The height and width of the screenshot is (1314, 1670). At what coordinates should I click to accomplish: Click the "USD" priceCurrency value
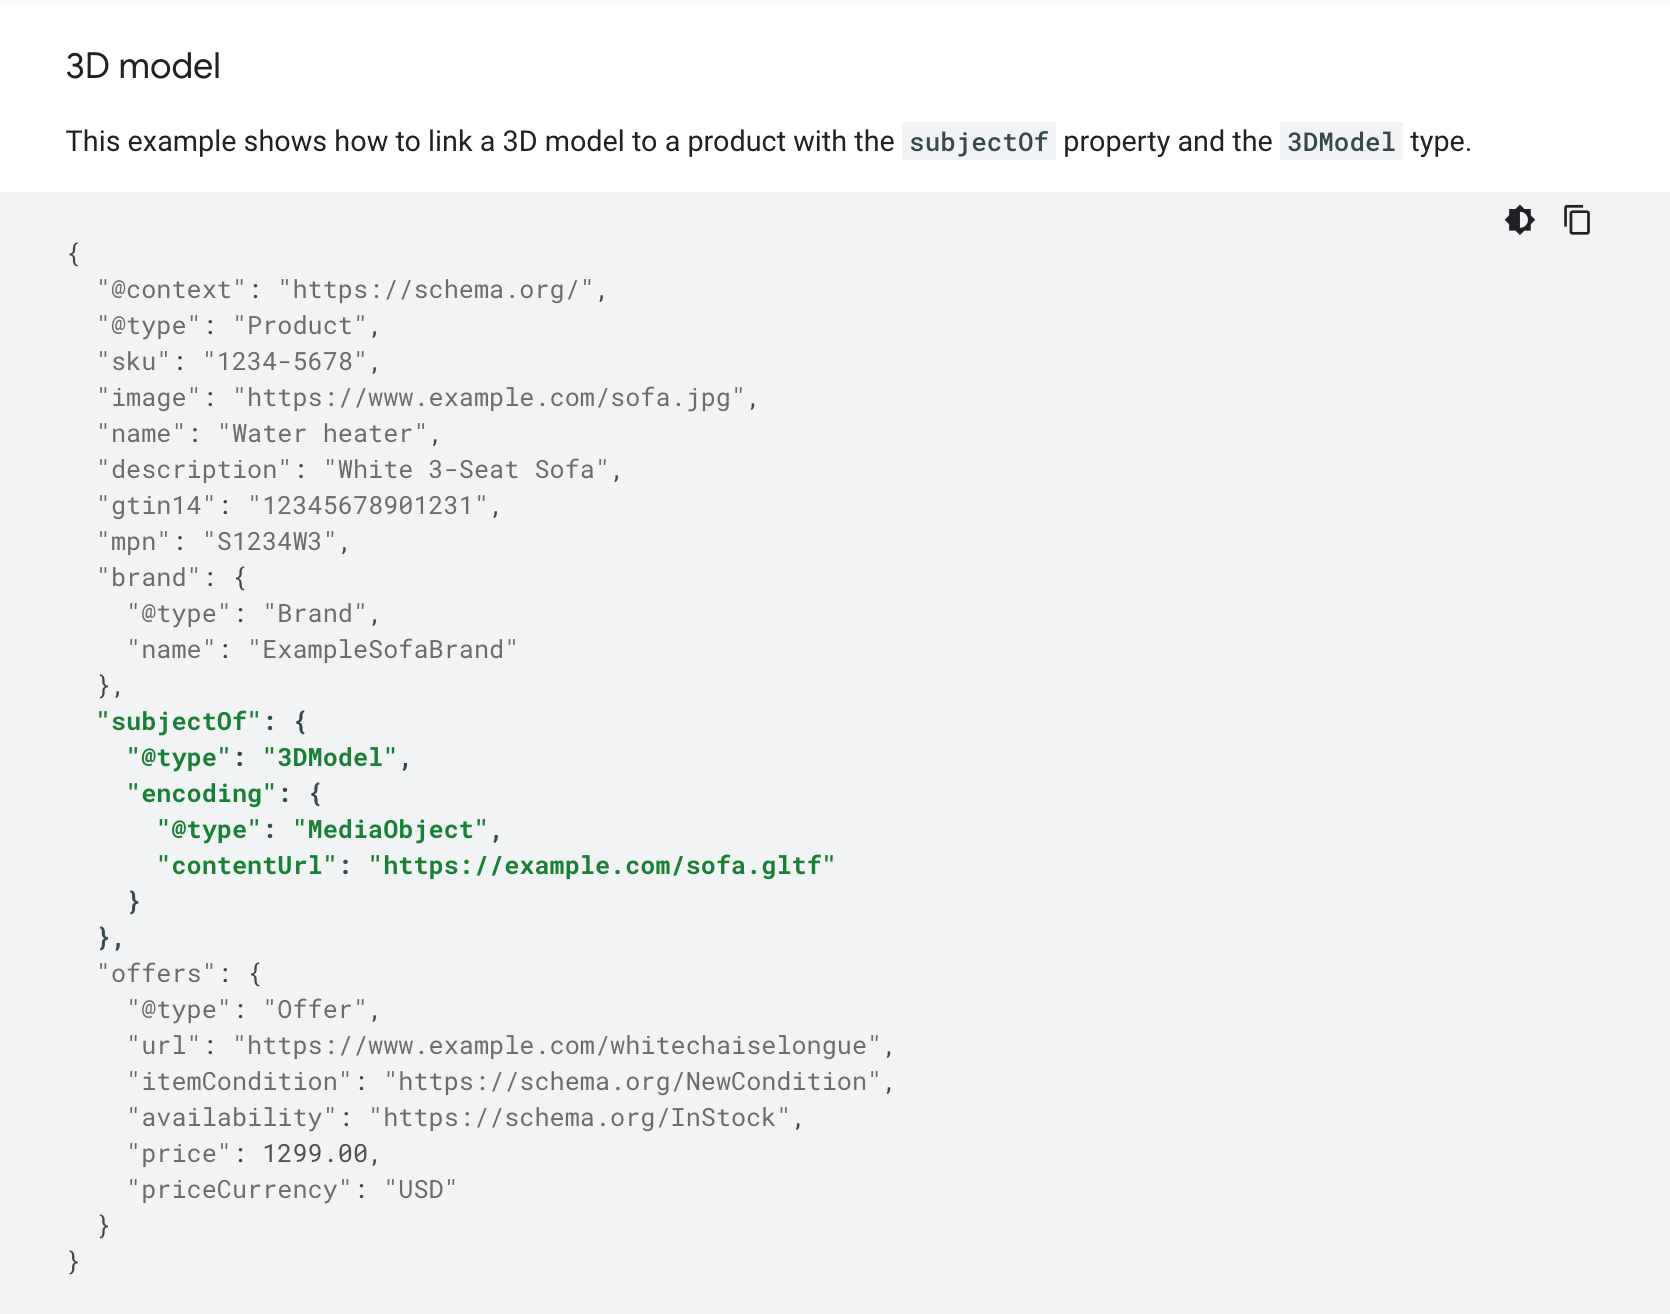click(421, 1190)
